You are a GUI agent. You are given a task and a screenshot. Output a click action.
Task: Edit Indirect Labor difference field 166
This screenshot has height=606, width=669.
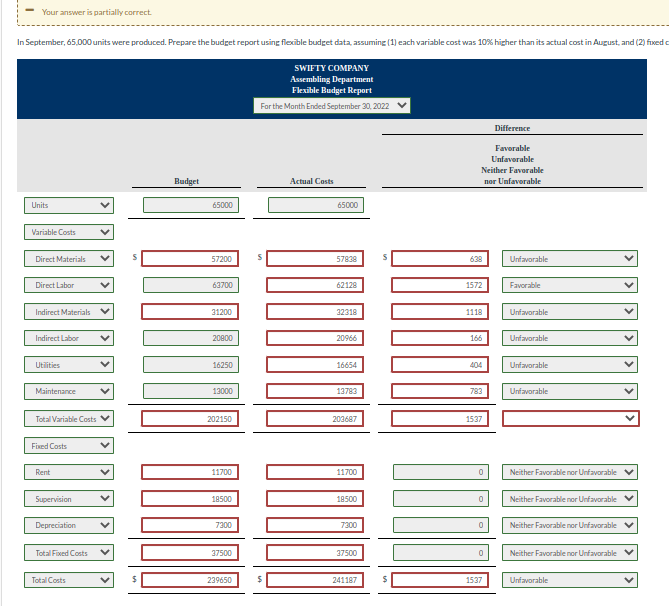click(440, 338)
